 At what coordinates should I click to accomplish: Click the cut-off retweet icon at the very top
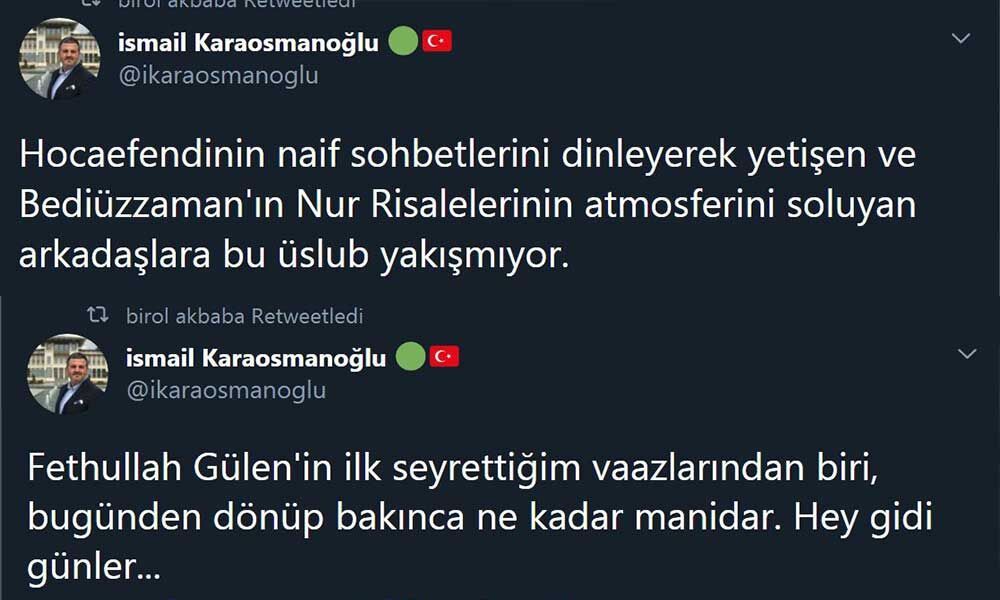91,3
